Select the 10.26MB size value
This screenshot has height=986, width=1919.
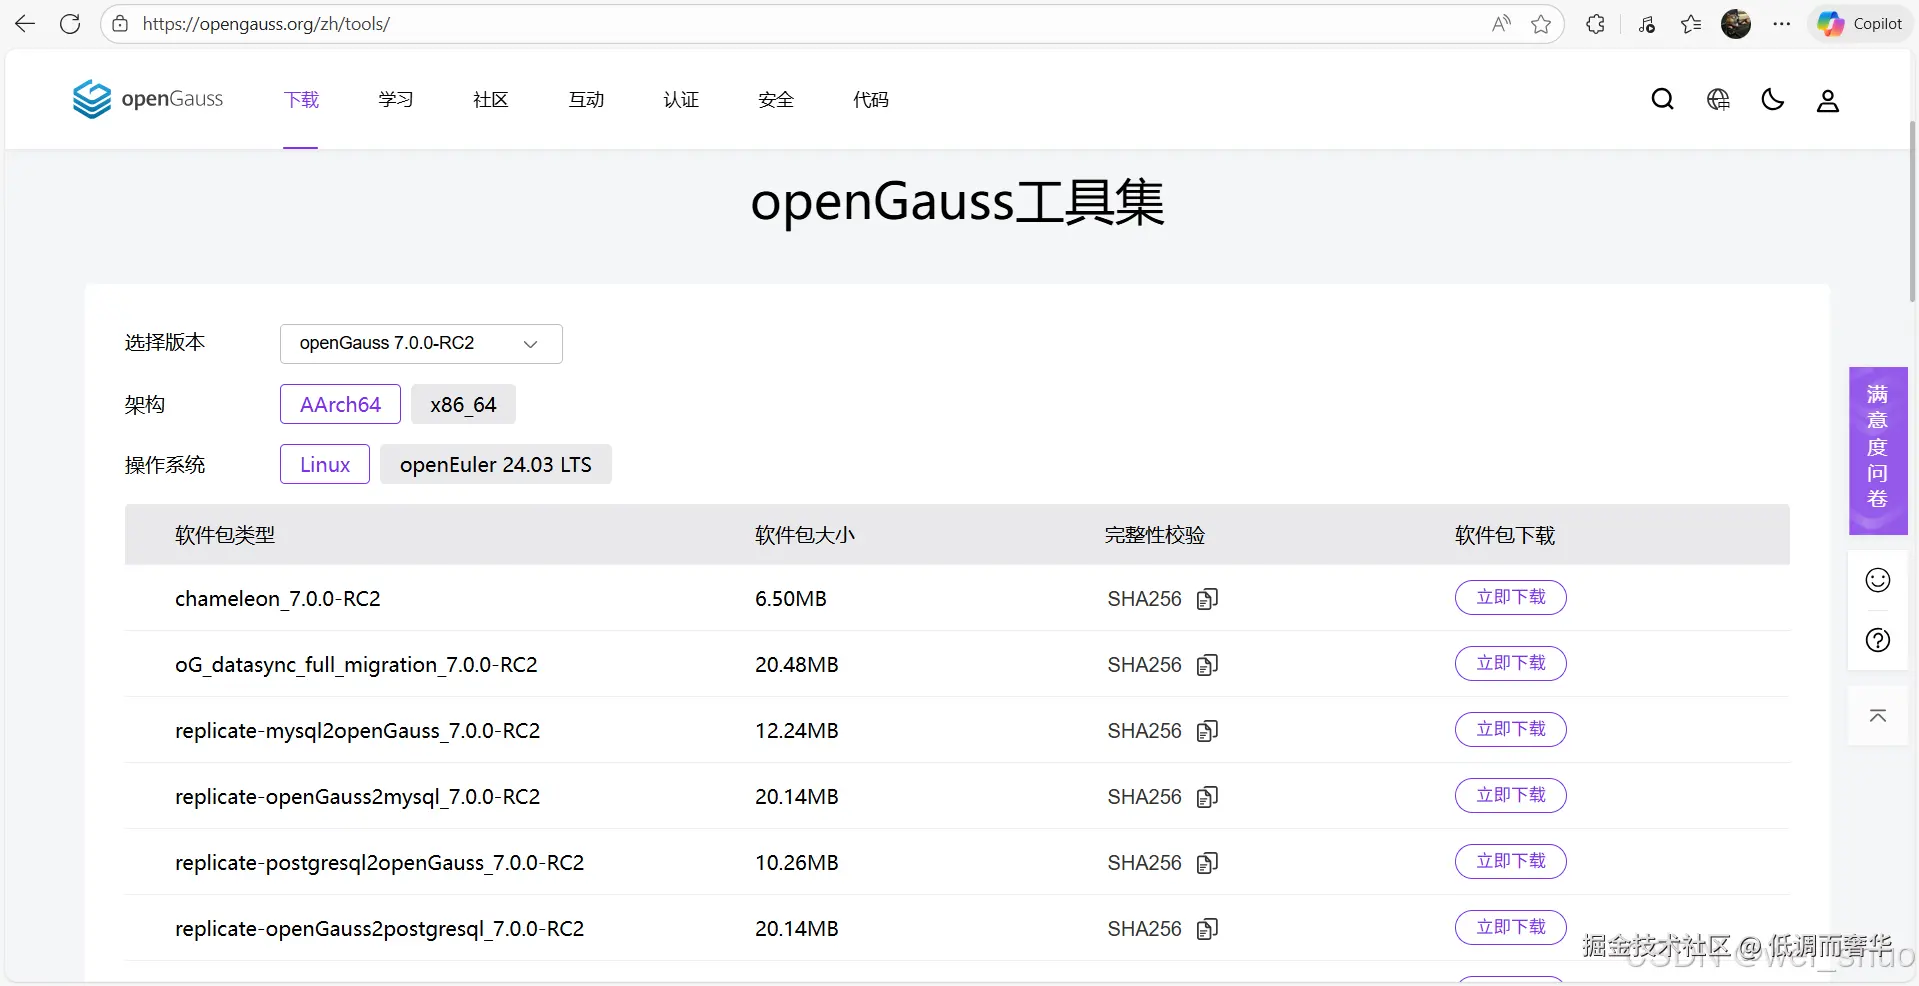point(797,863)
